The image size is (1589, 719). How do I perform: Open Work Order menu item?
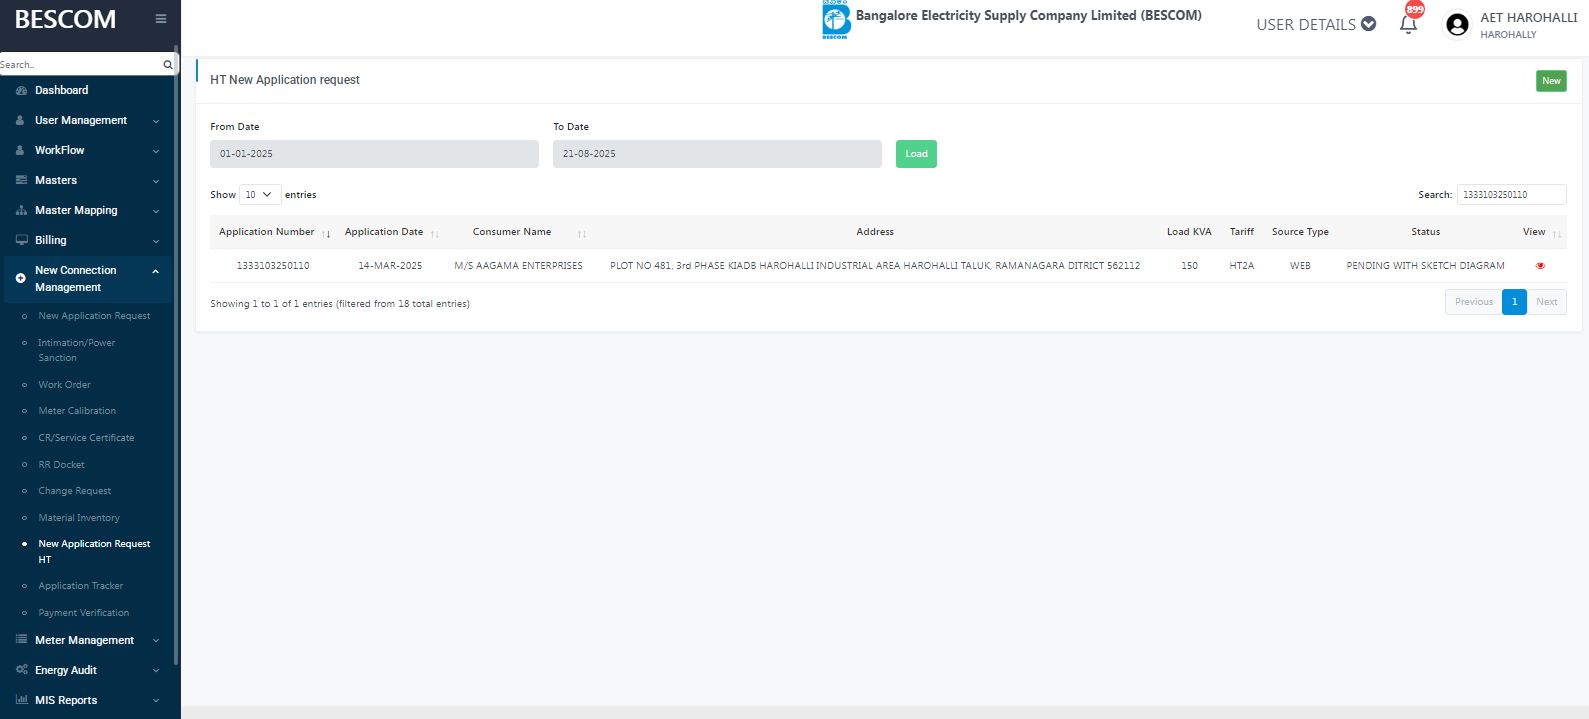64,385
